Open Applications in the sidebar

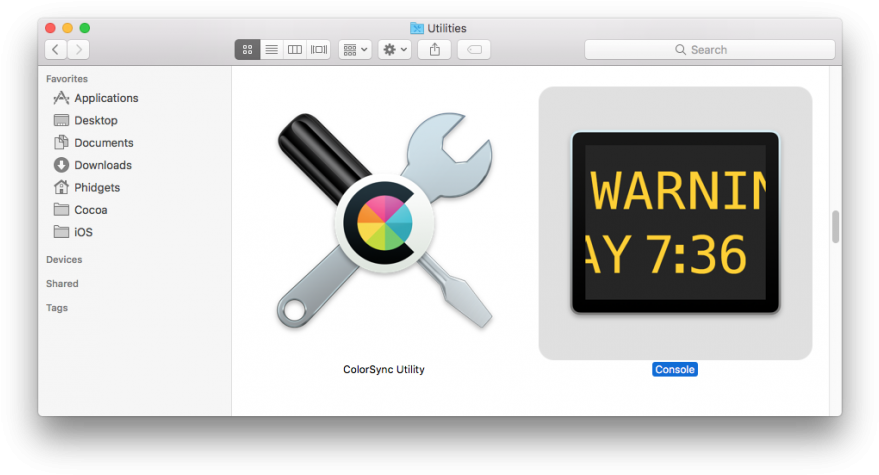pos(106,98)
